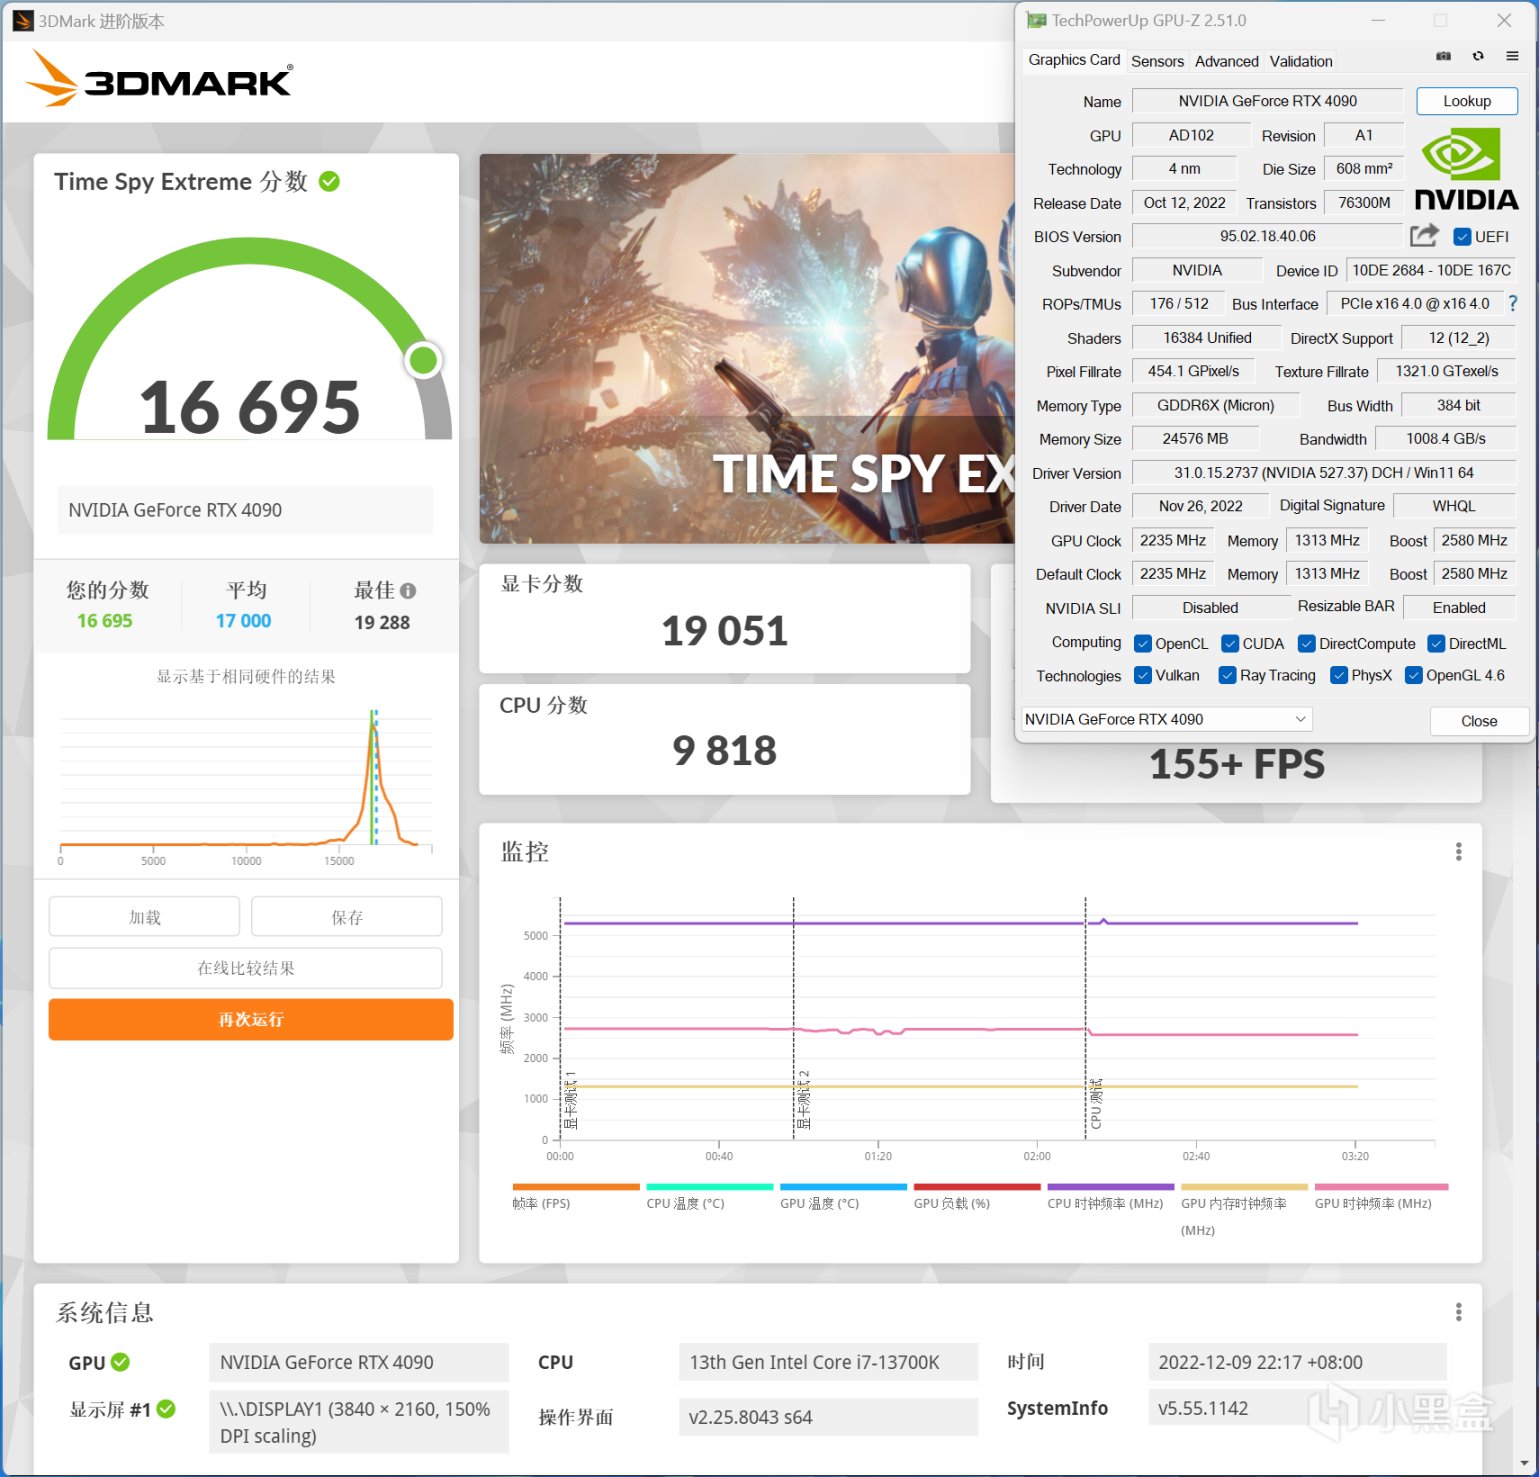The height and width of the screenshot is (1477, 1539).
Task: Click your score value 16 695 in green
Action: pos(105,621)
